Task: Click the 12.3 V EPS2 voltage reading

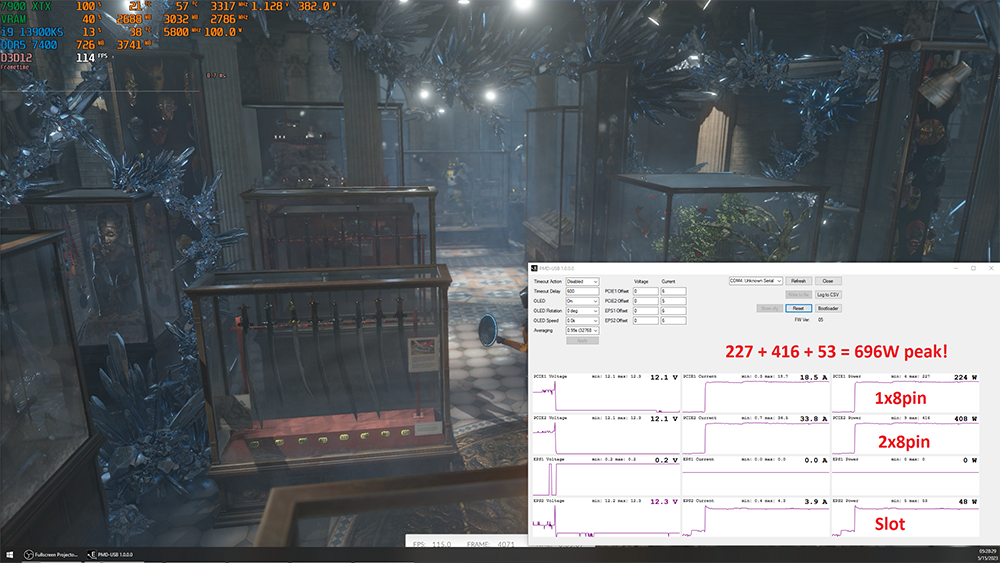Action: [664, 502]
